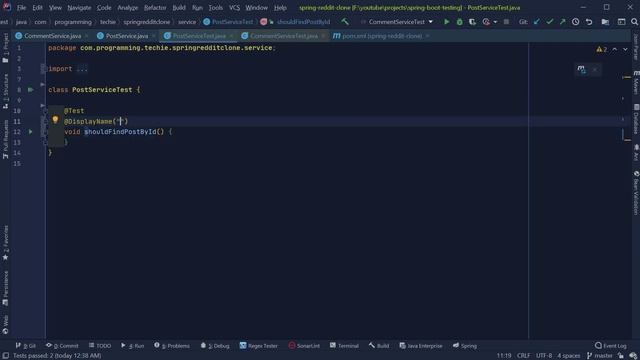The image size is (640, 360).
Task: Expand folded import statements
Action: coord(82,69)
